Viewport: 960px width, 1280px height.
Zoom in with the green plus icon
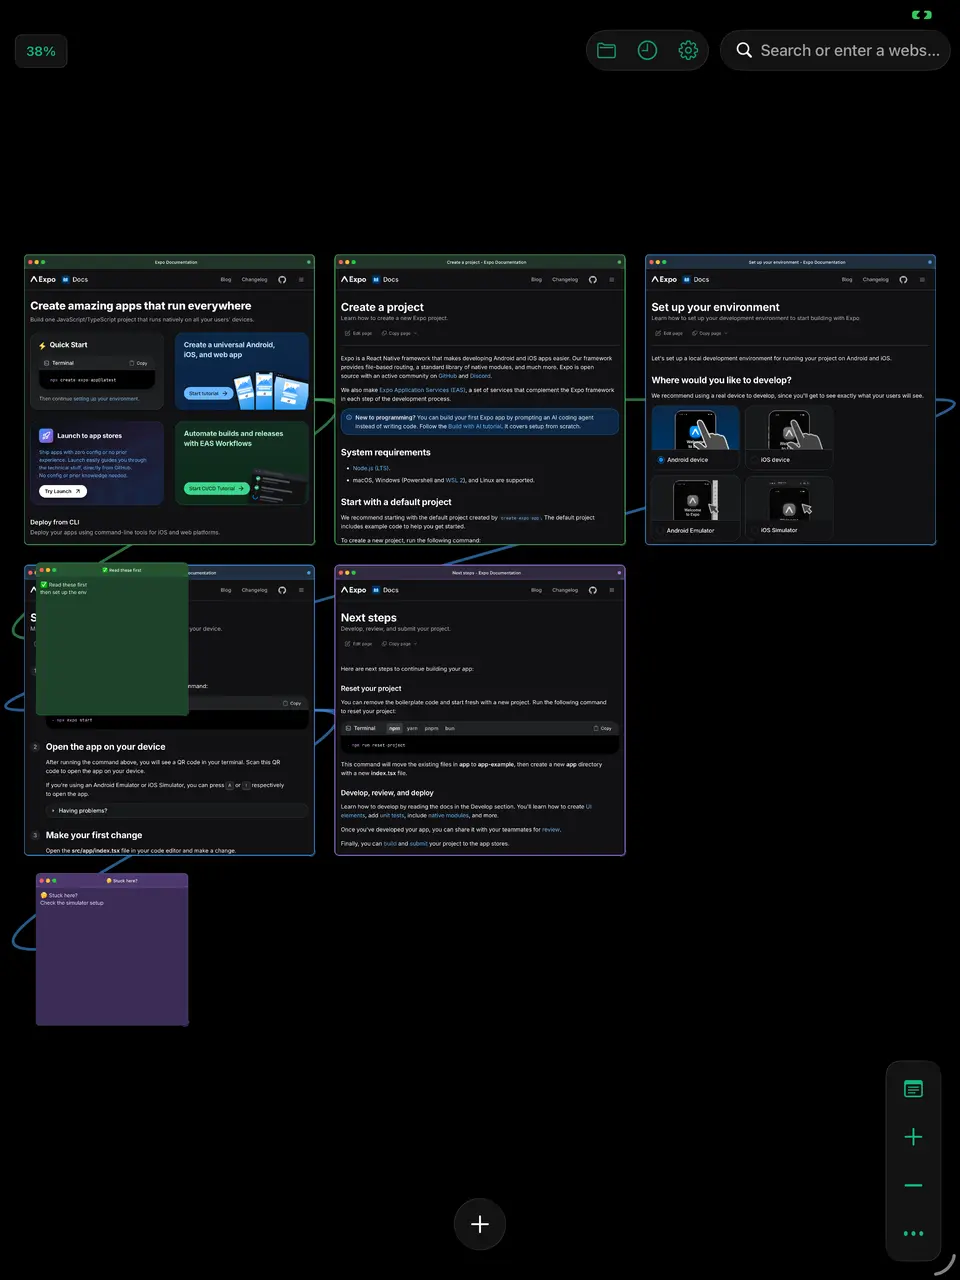pos(913,1137)
